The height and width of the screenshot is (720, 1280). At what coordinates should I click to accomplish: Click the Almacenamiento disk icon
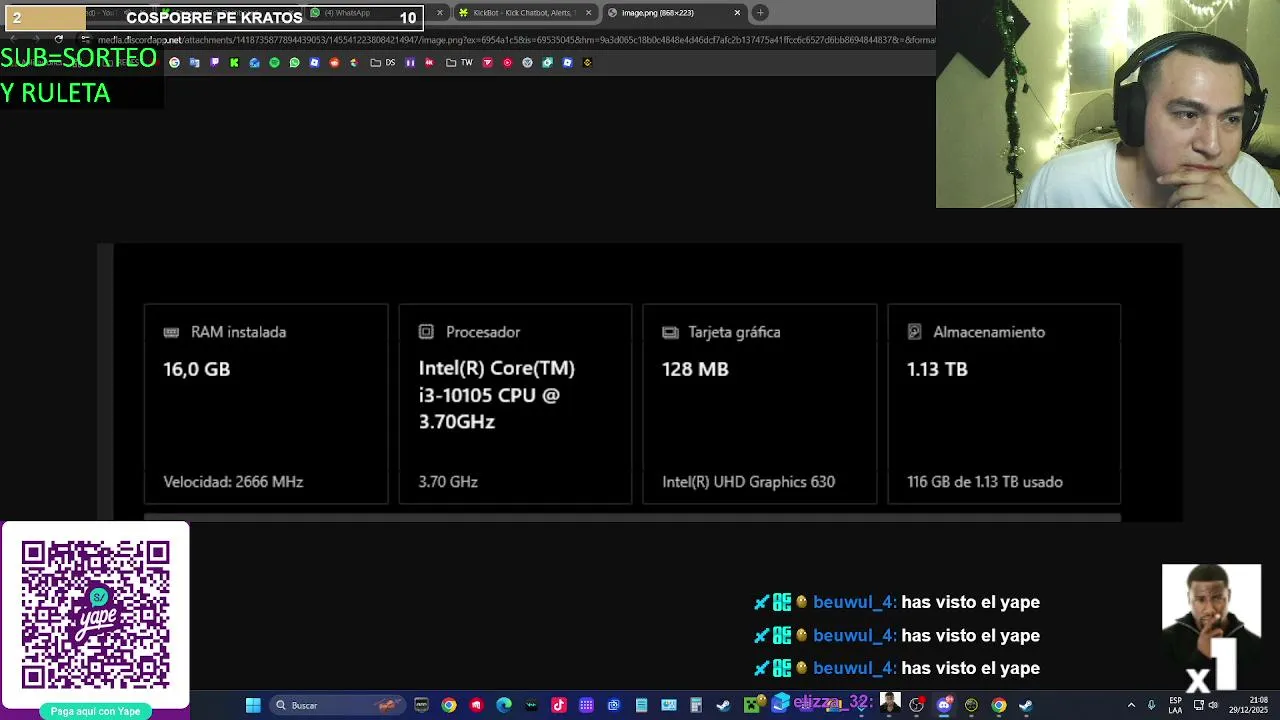(x=914, y=332)
